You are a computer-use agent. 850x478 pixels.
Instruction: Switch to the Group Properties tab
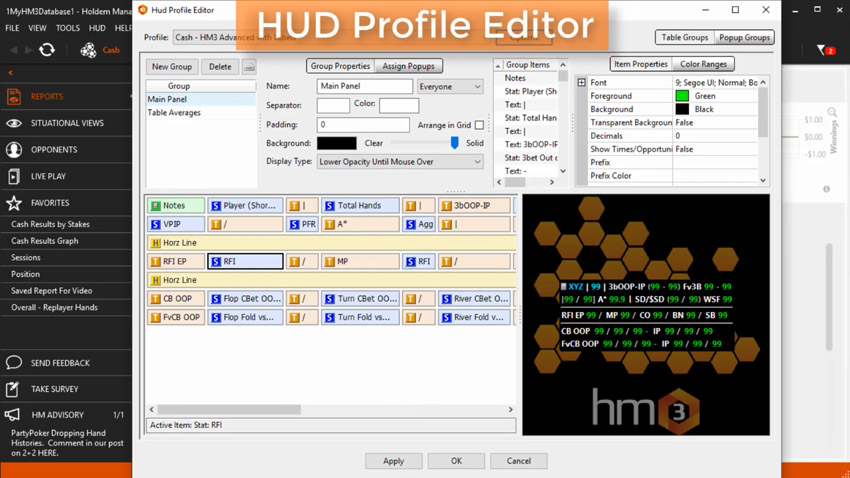[340, 66]
